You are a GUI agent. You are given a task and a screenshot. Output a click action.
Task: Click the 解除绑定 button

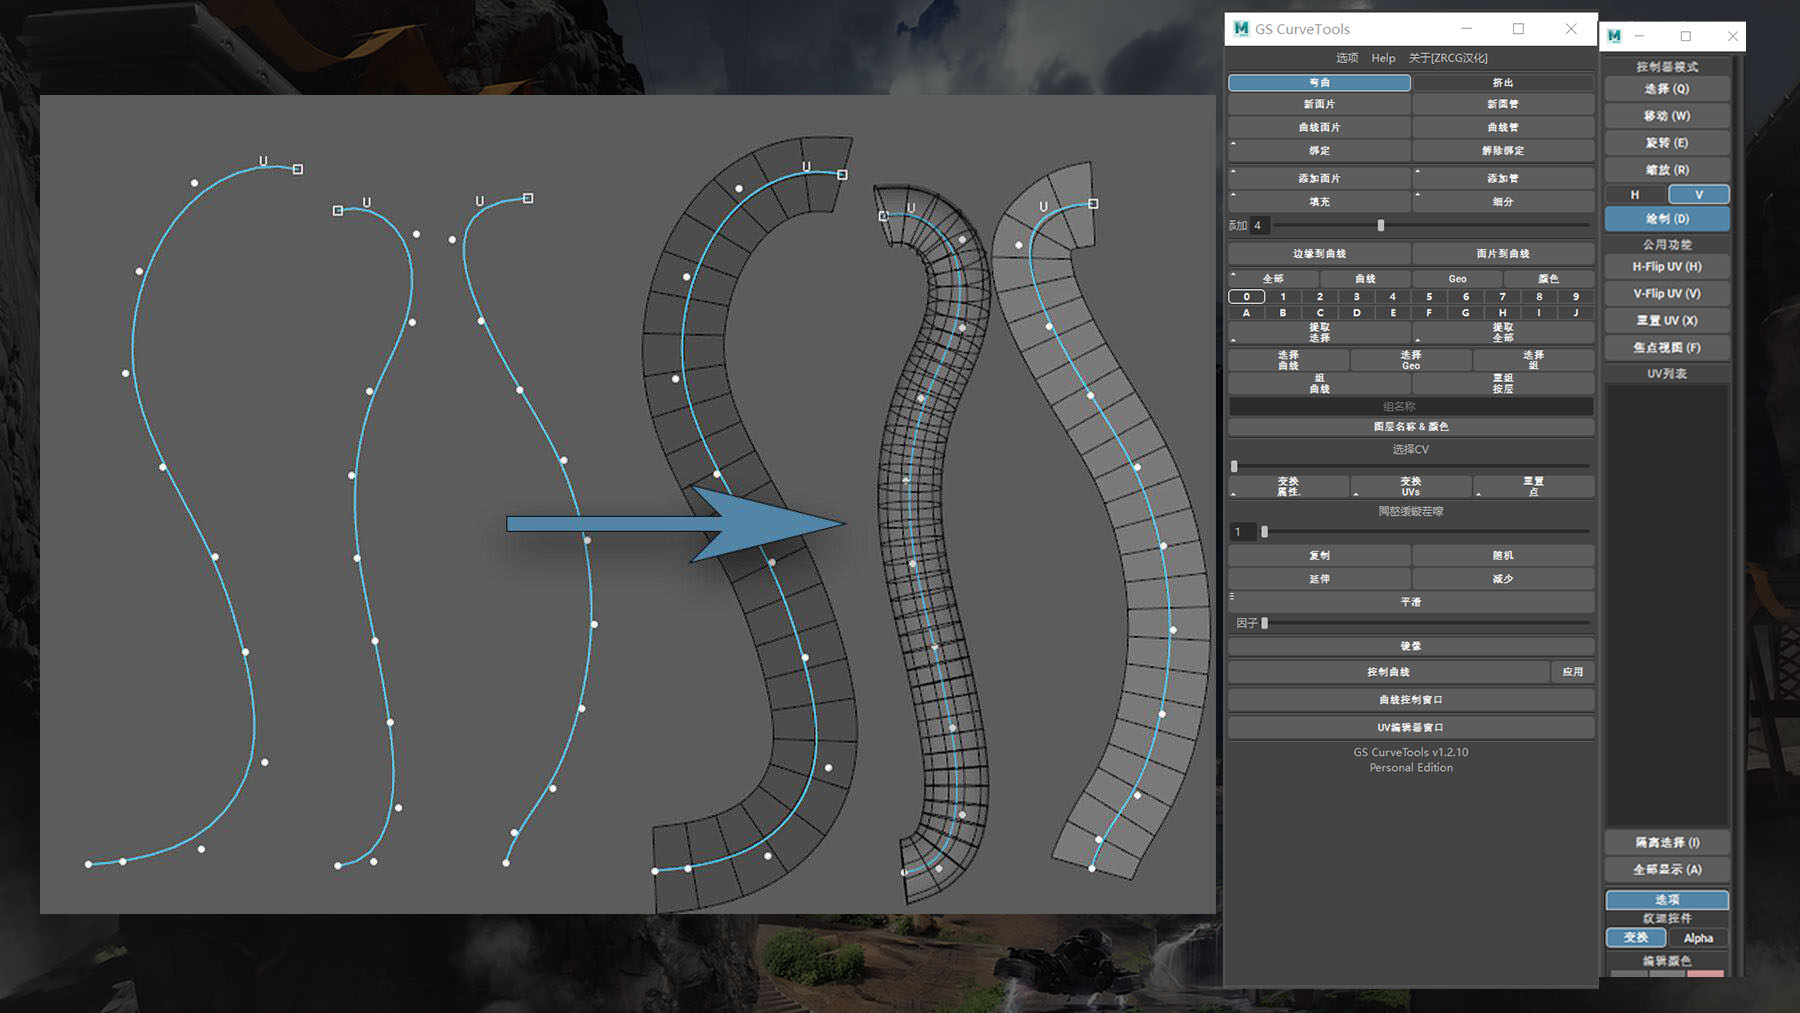[1503, 150]
